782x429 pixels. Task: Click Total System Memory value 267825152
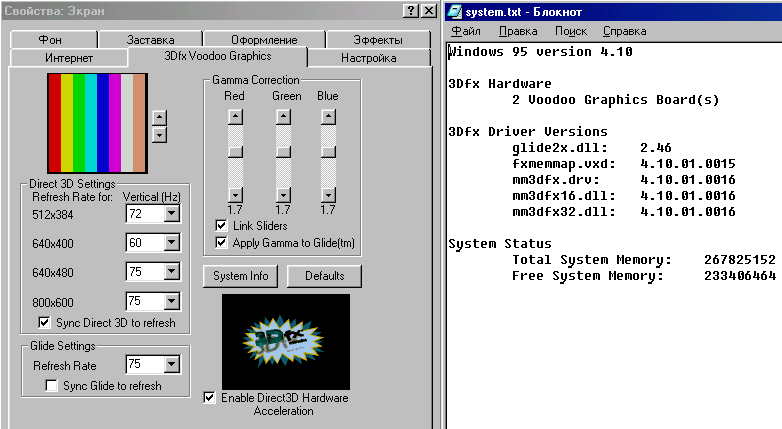(x=740, y=259)
